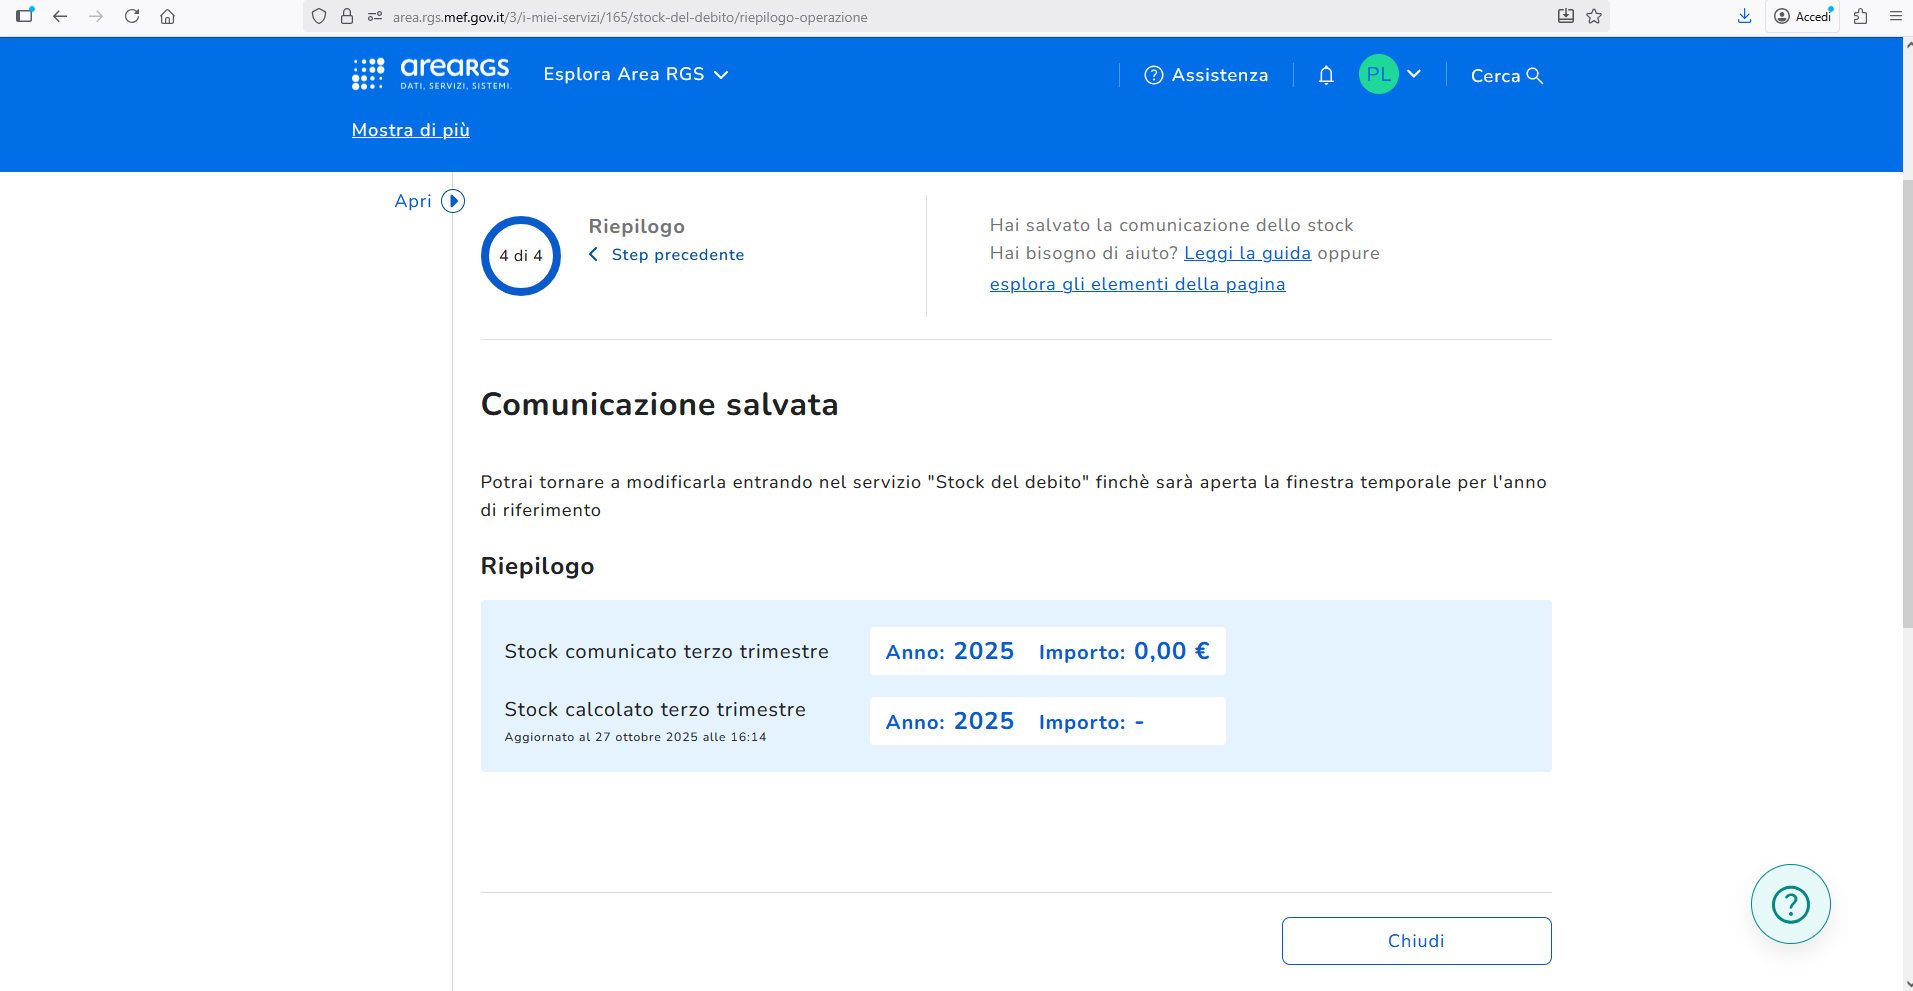
Task: Click the browser address bar URL
Action: click(630, 17)
